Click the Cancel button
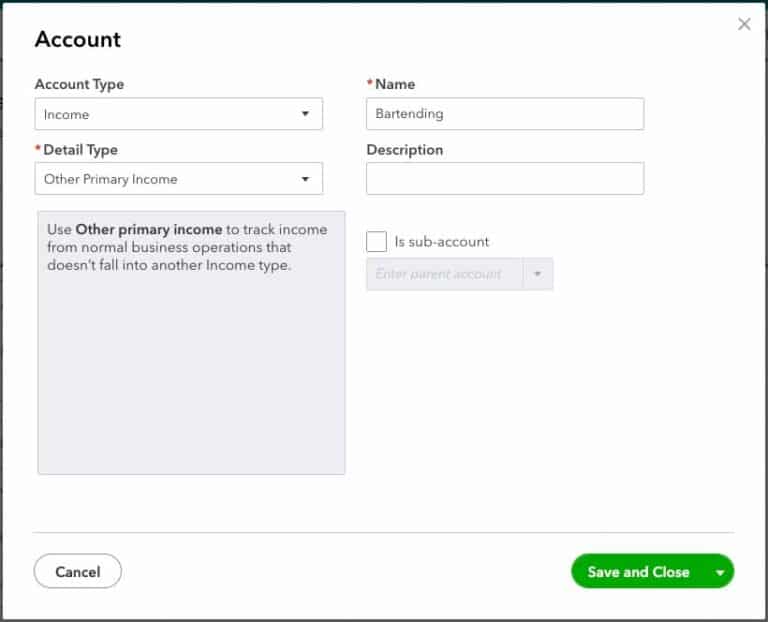 click(x=78, y=571)
